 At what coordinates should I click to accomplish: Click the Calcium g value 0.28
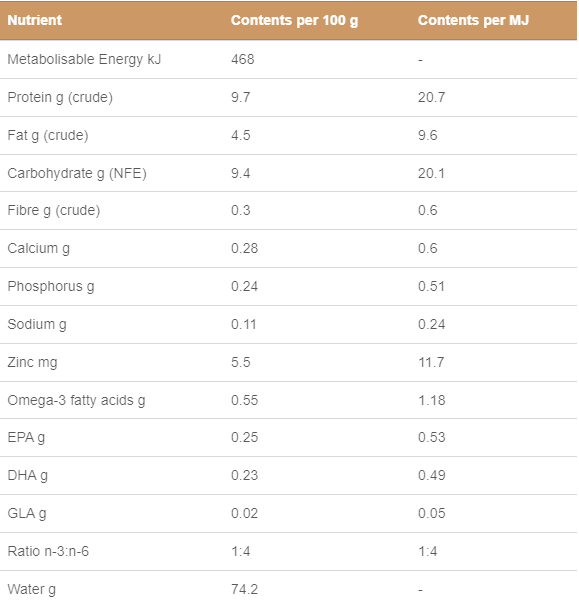tap(245, 248)
